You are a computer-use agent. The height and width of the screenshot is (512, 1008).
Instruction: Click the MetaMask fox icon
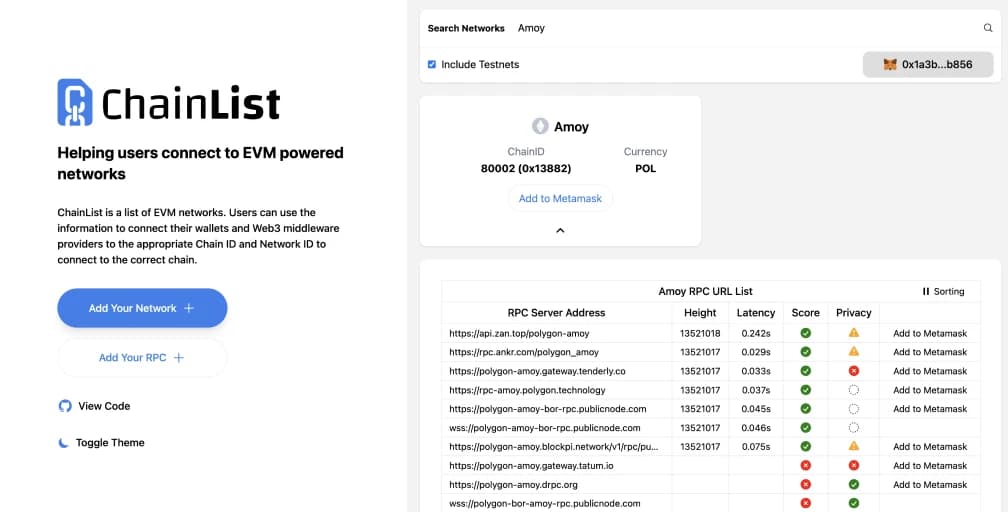tap(890, 64)
